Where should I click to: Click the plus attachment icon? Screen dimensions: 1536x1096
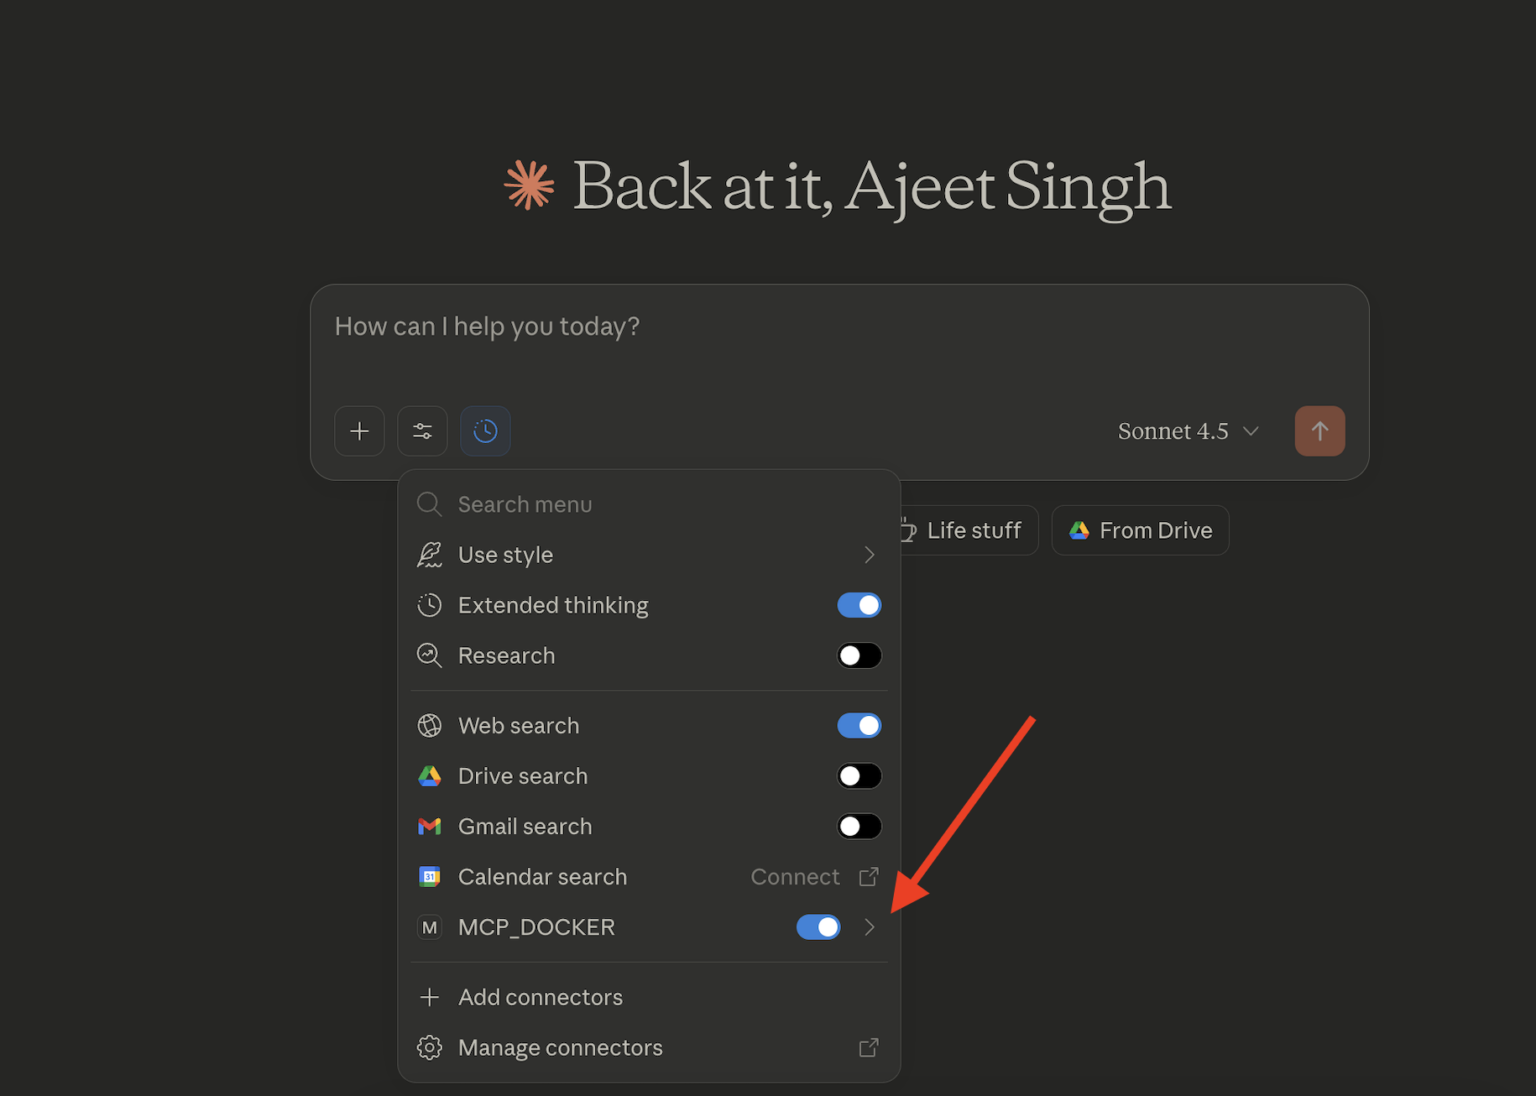point(359,431)
